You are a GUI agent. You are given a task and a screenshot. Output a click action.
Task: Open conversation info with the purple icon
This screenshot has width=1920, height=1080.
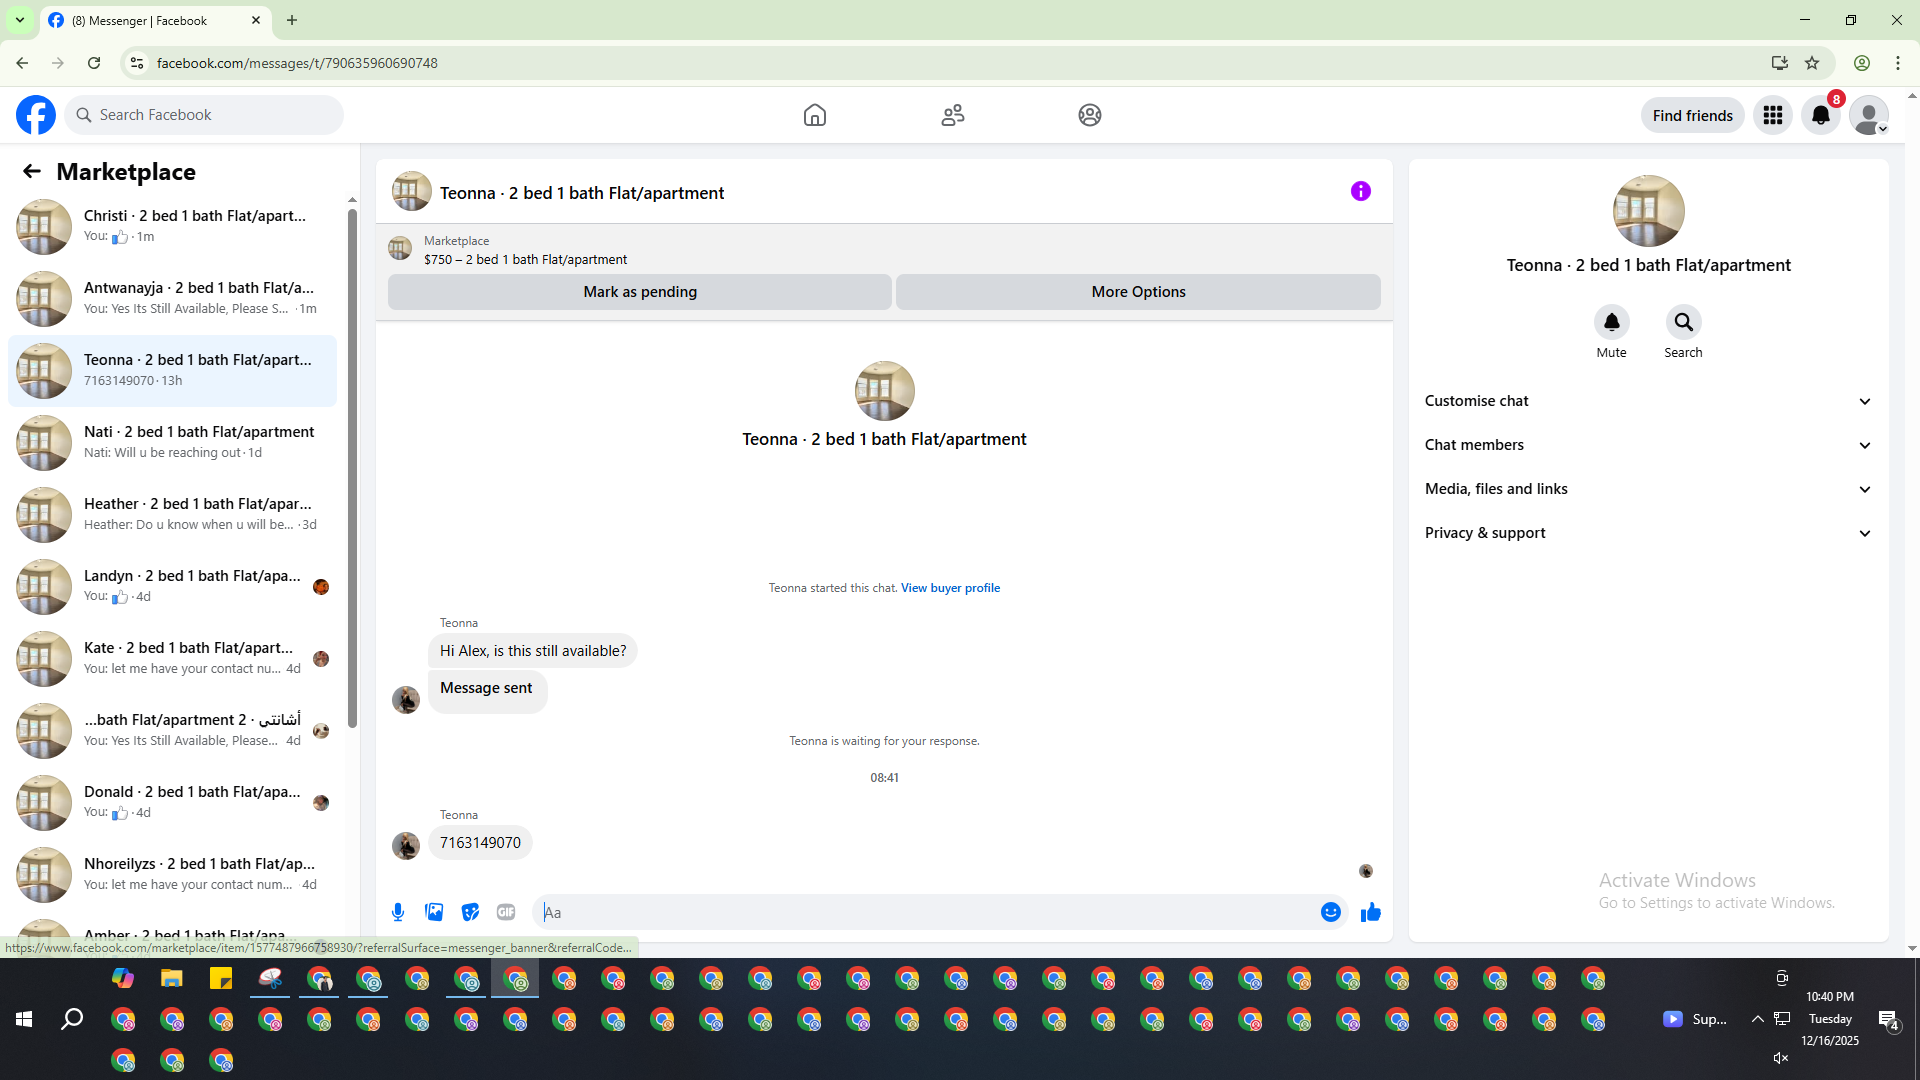click(x=1361, y=191)
